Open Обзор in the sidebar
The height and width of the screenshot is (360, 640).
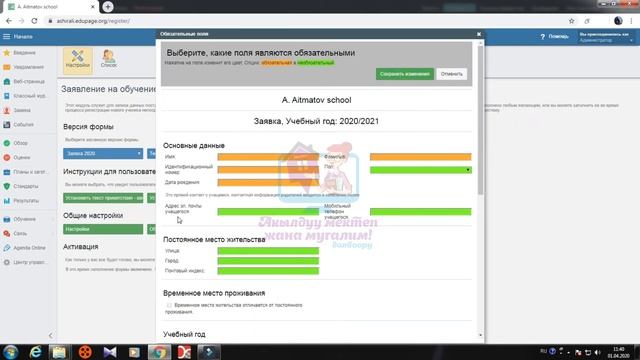click(16, 143)
